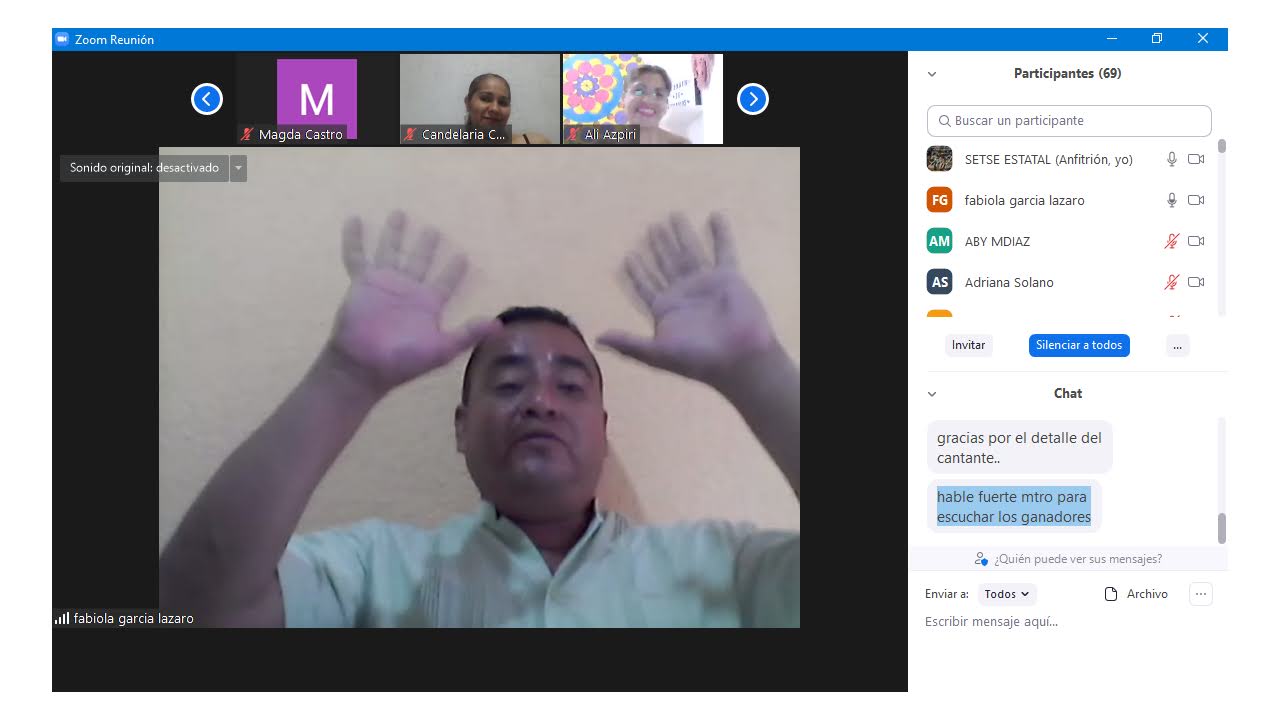Click the Zoom app icon in title bar
The image size is (1280, 720).
click(x=62, y=39)
